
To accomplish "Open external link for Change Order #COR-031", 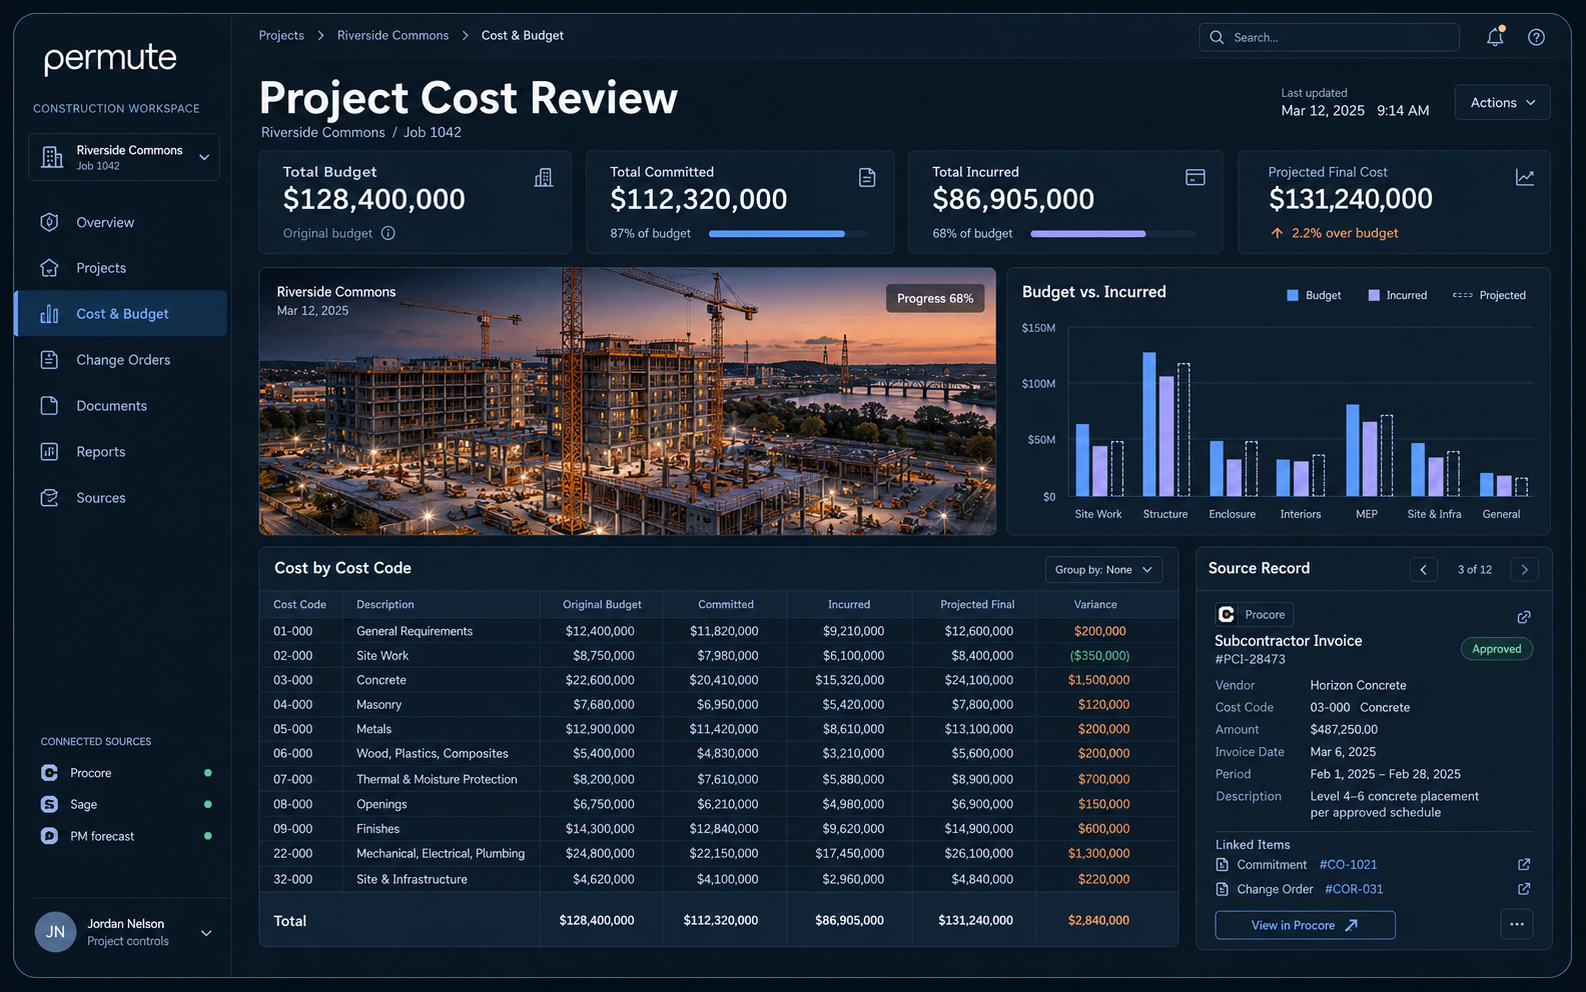I will (1524, 889).
